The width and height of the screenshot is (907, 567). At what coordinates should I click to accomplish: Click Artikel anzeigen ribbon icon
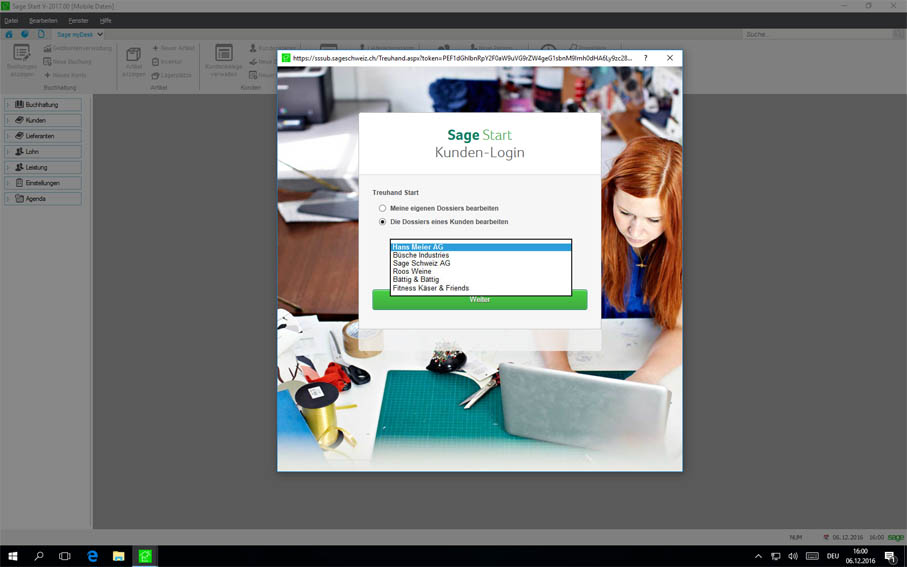(x=134, y=61)
